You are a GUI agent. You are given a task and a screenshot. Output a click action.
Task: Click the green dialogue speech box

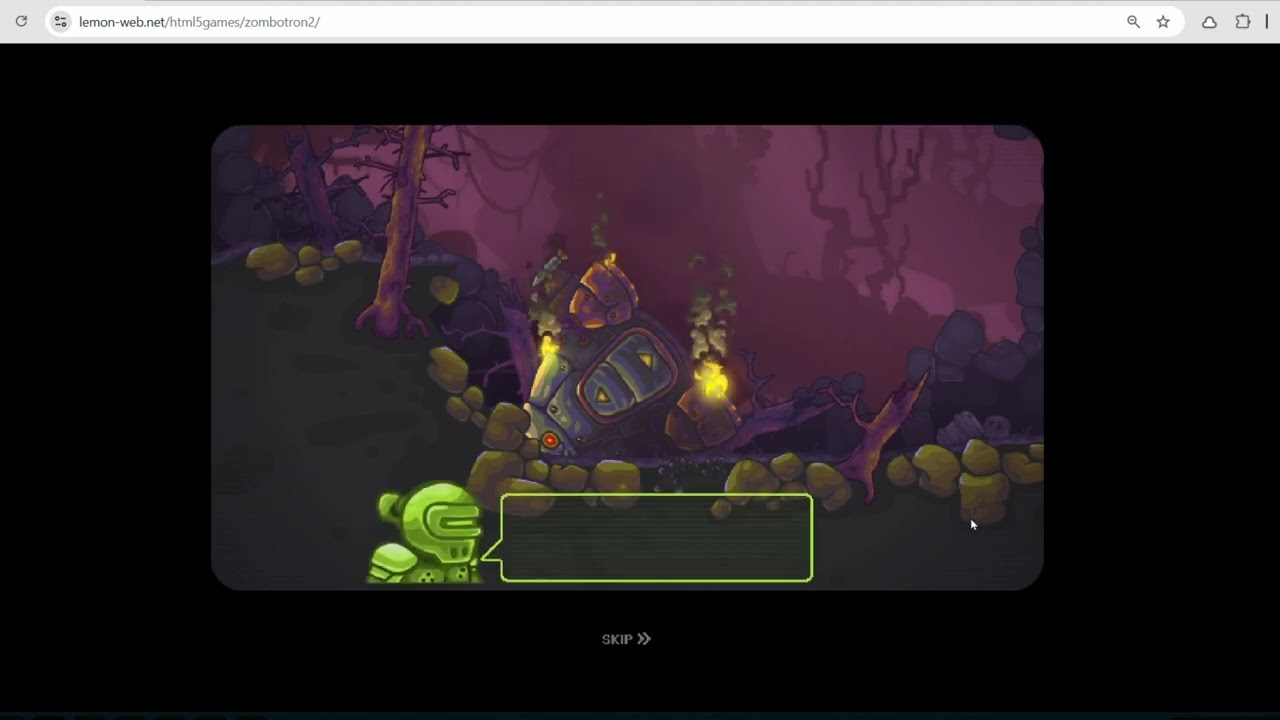pyautogui.click(x=656, y=538)
